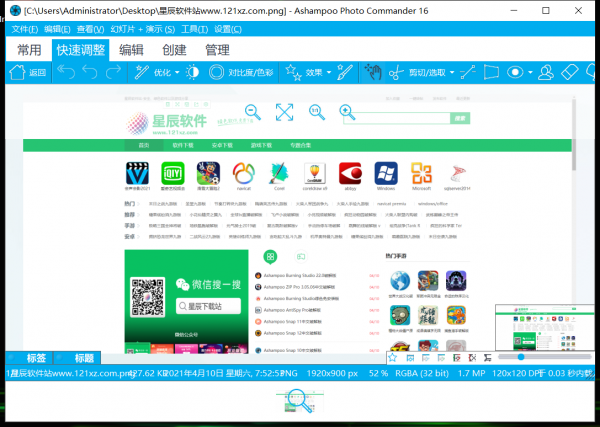This screenshot has width=600, height=427.
Task: Adjust the zoom slider handle
Action: pyautogui.click(x=521, y=357)
